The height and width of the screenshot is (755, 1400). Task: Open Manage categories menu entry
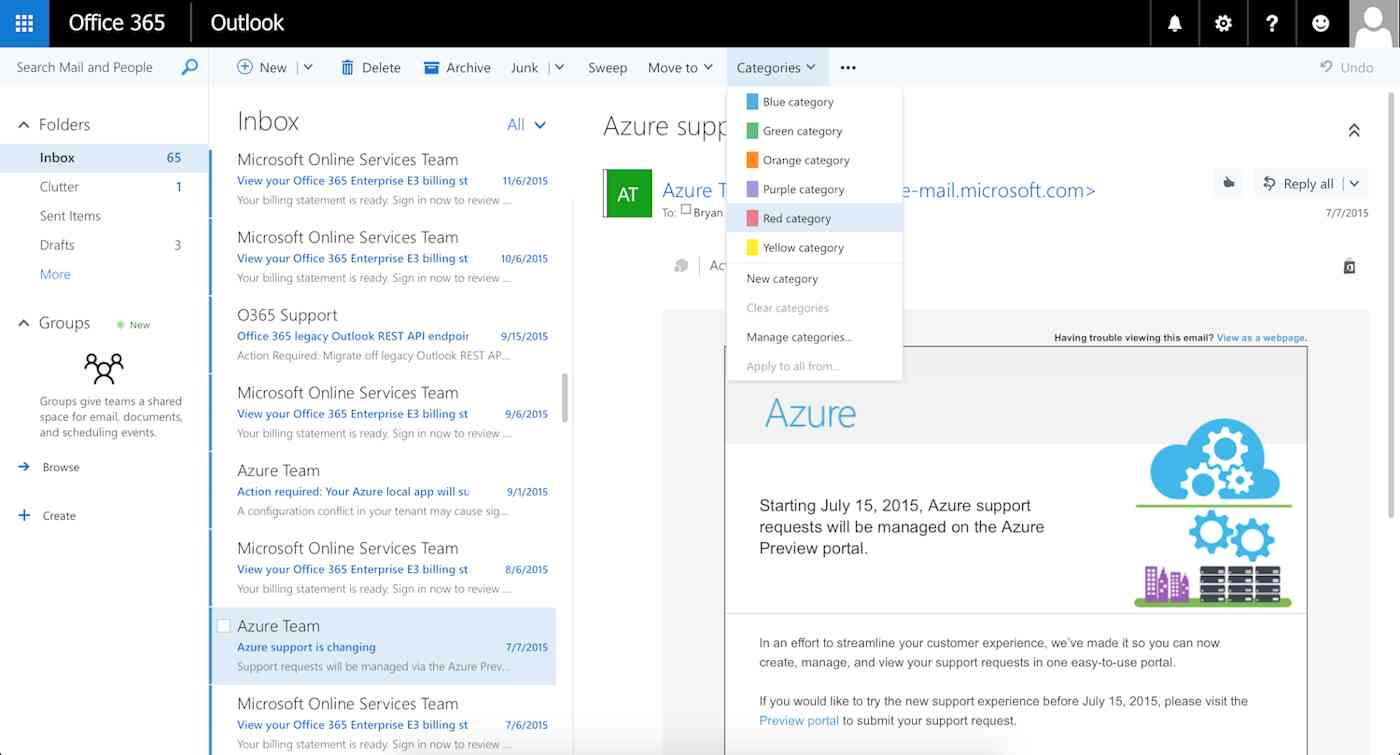click(815, 337)
